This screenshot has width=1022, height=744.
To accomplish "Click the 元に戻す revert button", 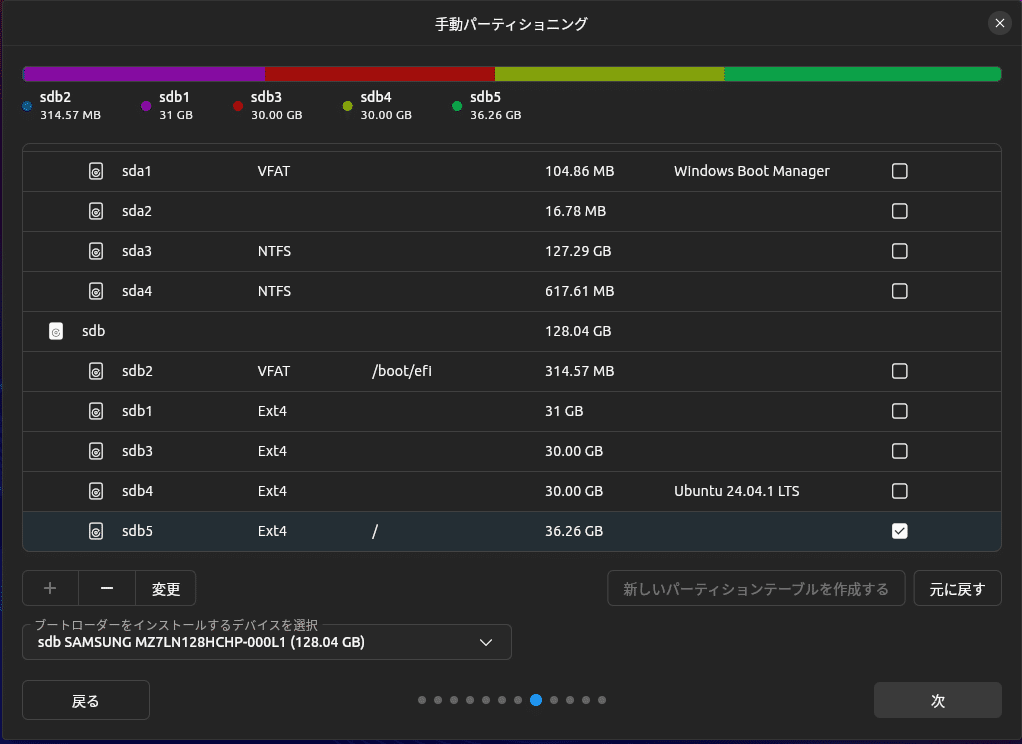I will pyautogui.click(x=957, y=588).
